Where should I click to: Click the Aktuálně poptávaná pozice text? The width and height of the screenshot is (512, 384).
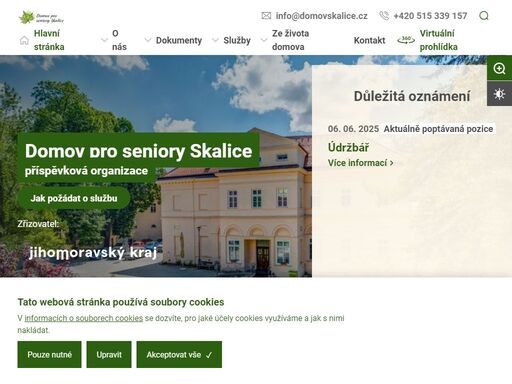click(438, 129)
